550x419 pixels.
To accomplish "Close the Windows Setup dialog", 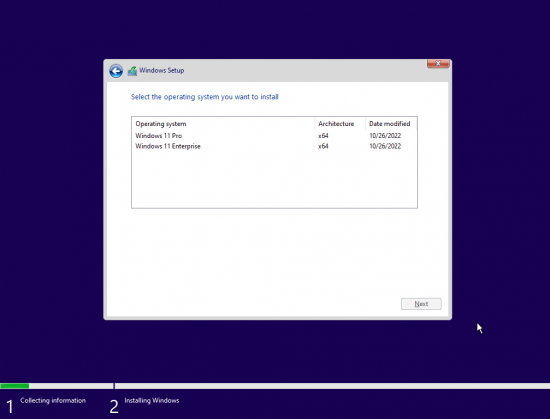I will click(x=438, y=63).
